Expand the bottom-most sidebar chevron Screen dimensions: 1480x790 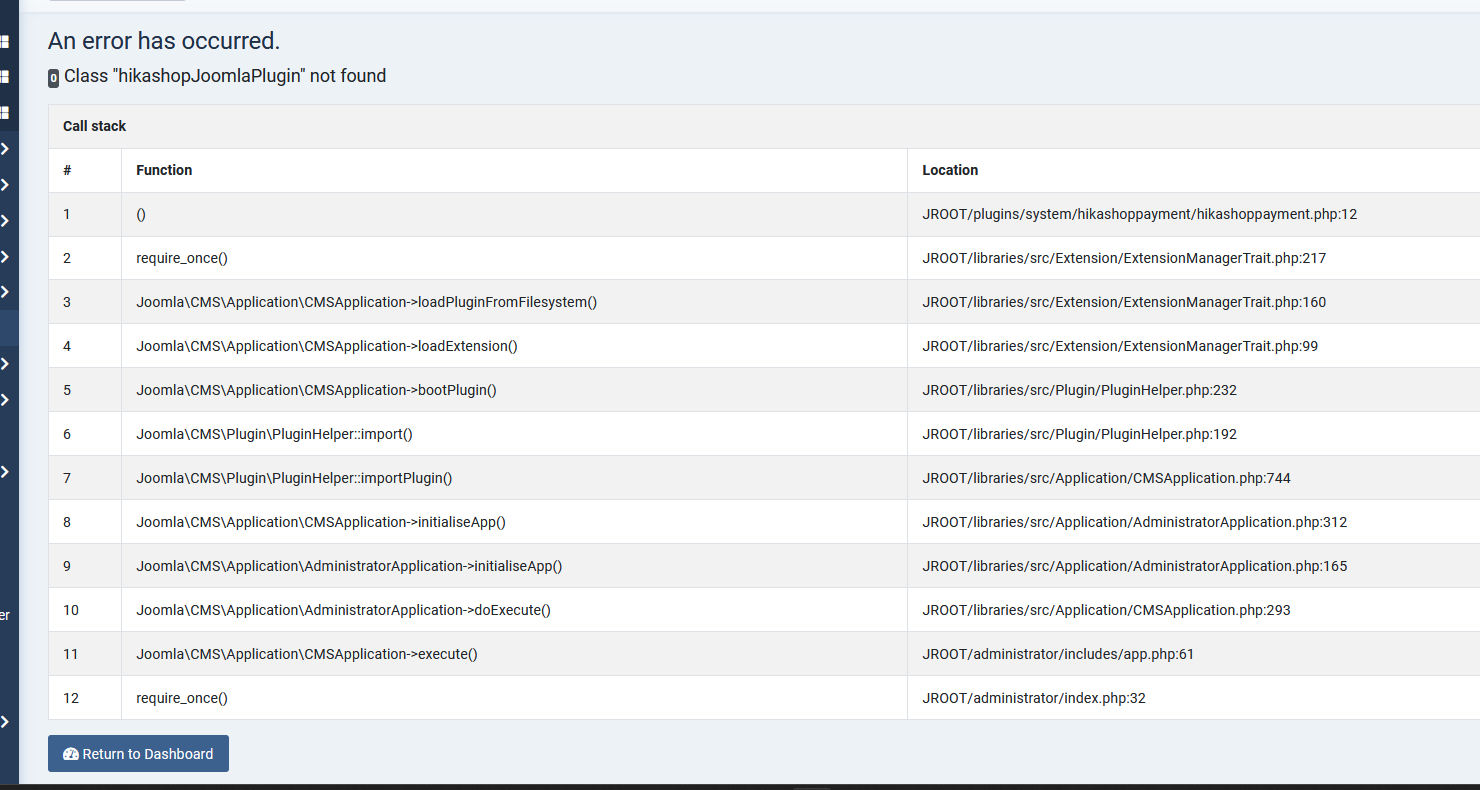(5, 721)
